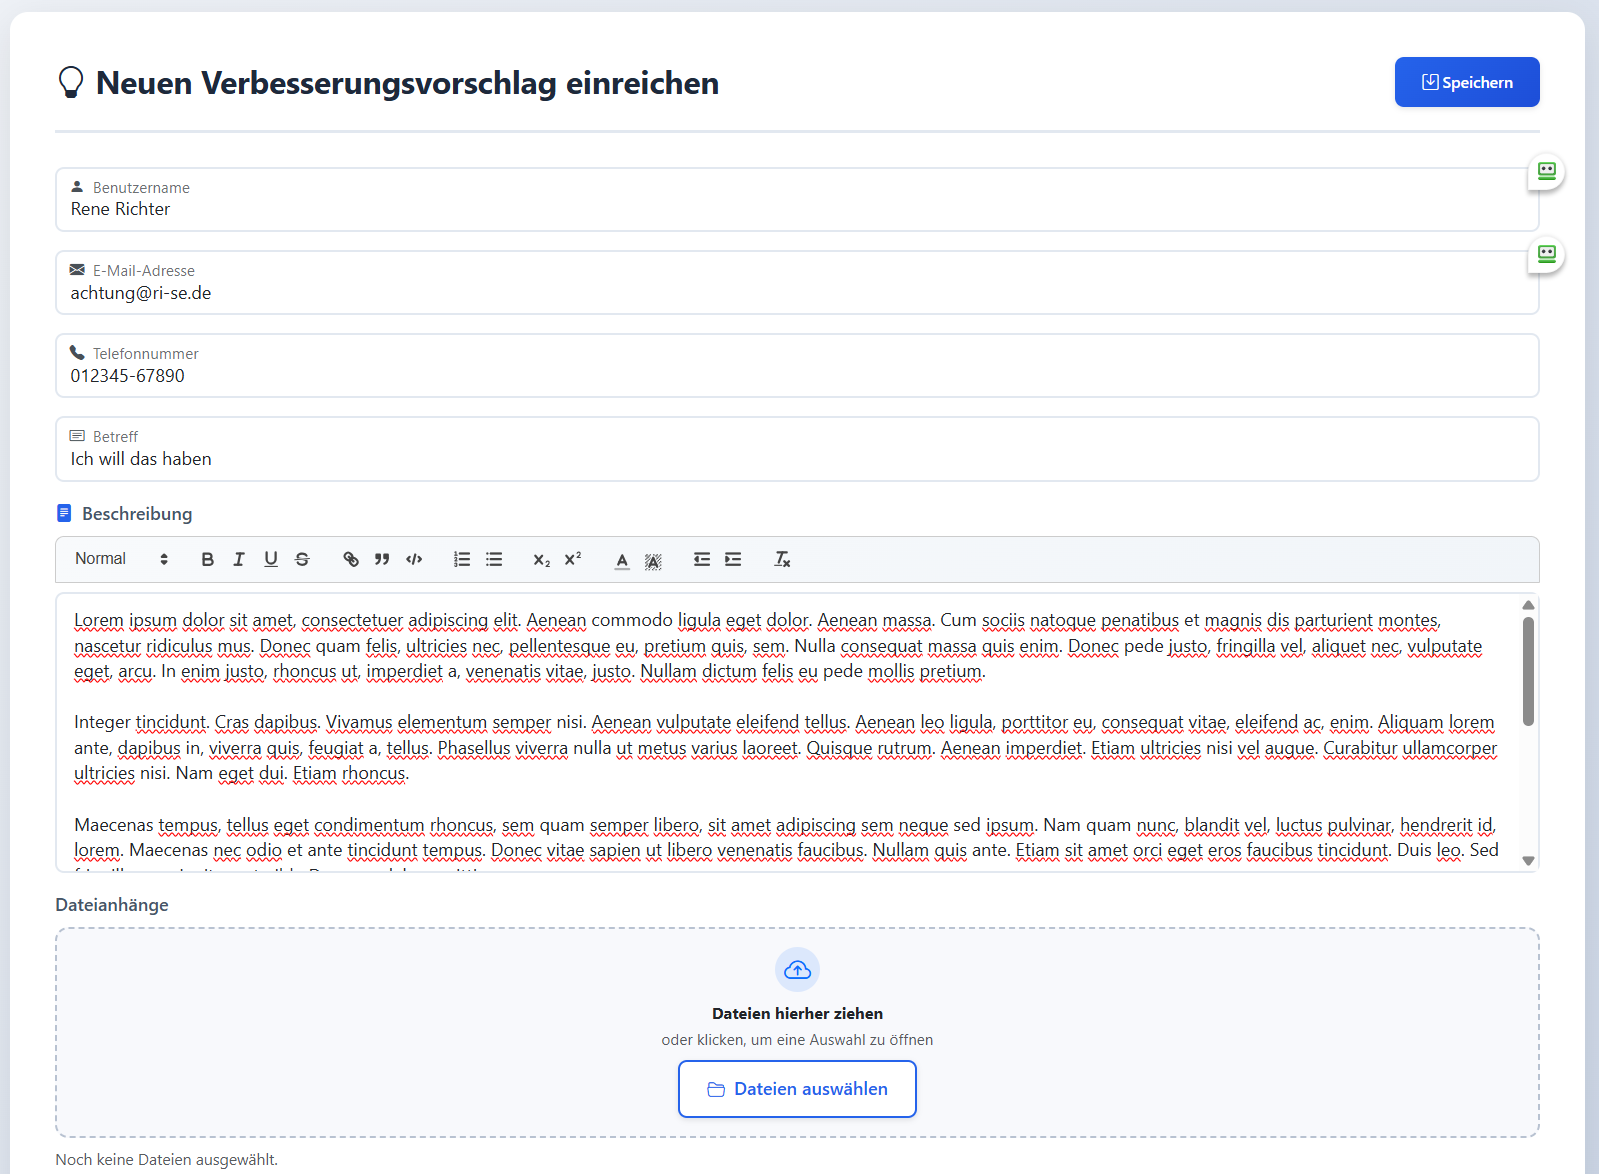Open the Normal heading format dropdown

(121, 559)
